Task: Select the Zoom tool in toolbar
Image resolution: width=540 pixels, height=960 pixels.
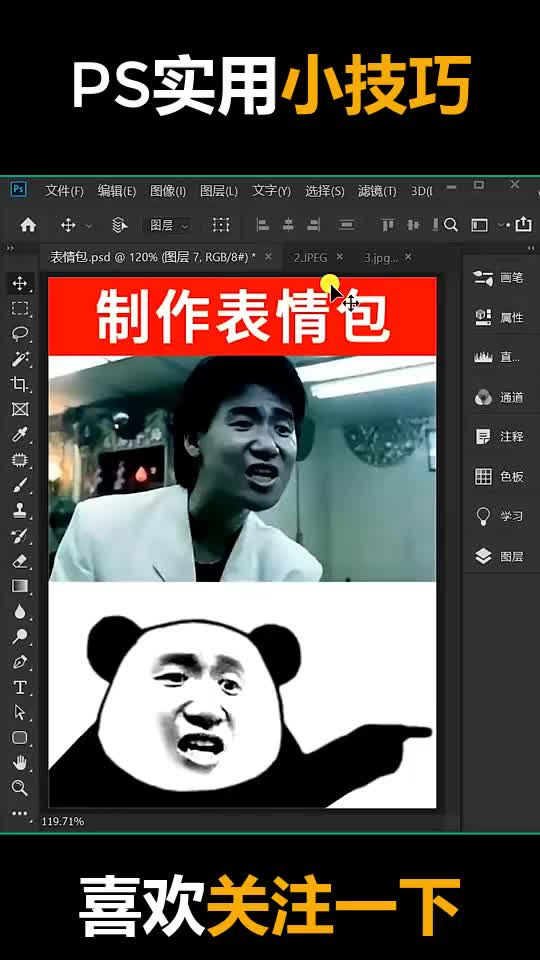Action: pyautogui.click(x=20, y=788)
